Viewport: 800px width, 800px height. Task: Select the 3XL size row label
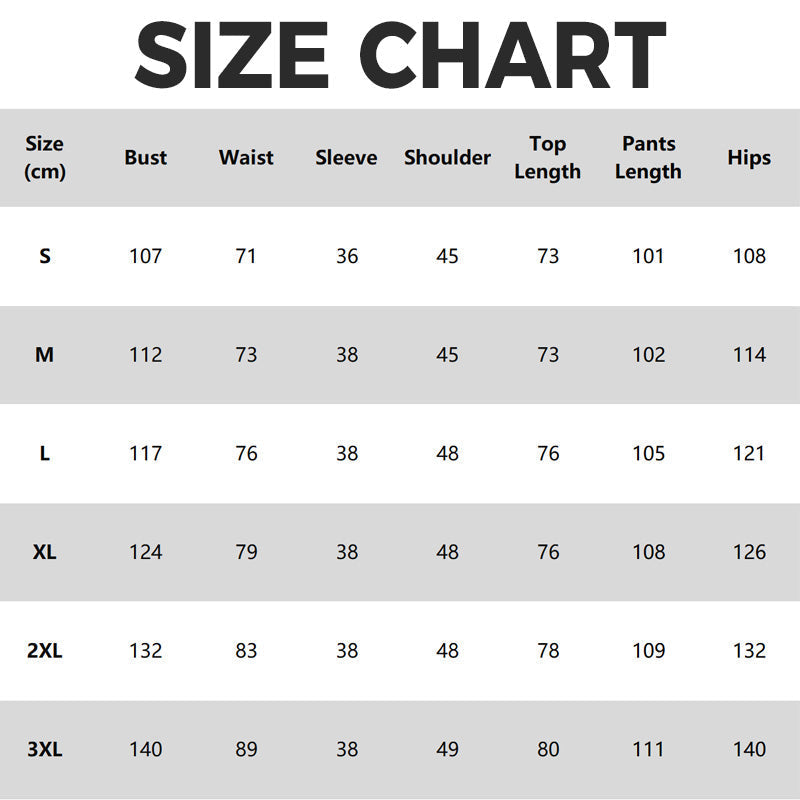[45, 749]
